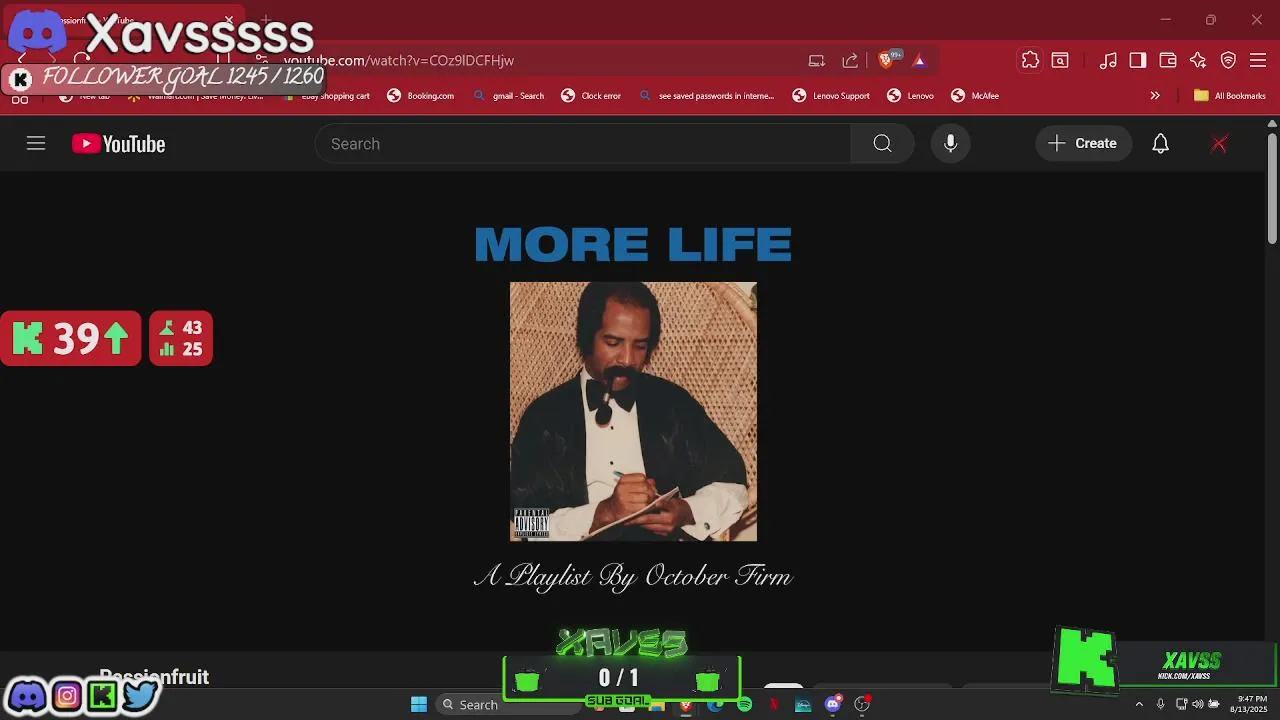Click the cast/screen icon in address bar
This screenshot has height=720, width=1280.
(817, 61)
